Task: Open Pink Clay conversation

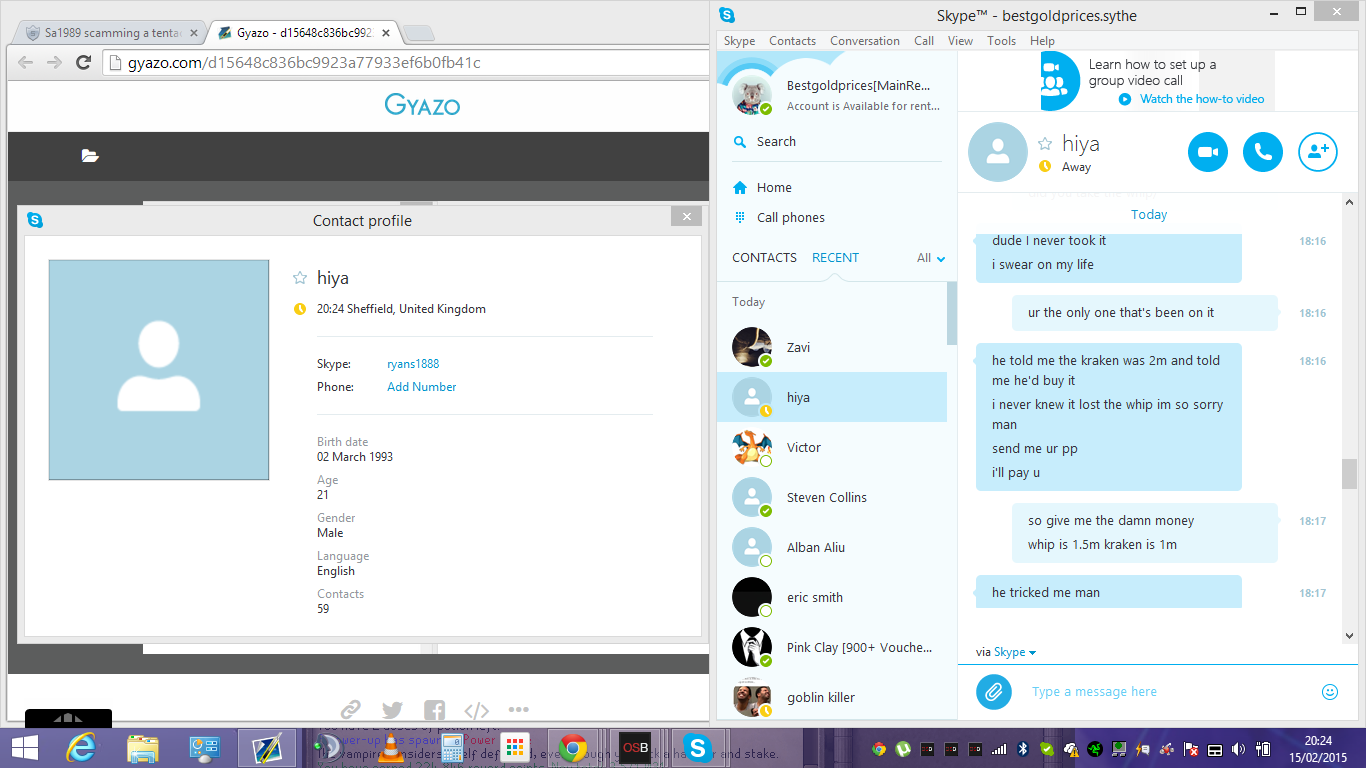Action: (832, 647)
